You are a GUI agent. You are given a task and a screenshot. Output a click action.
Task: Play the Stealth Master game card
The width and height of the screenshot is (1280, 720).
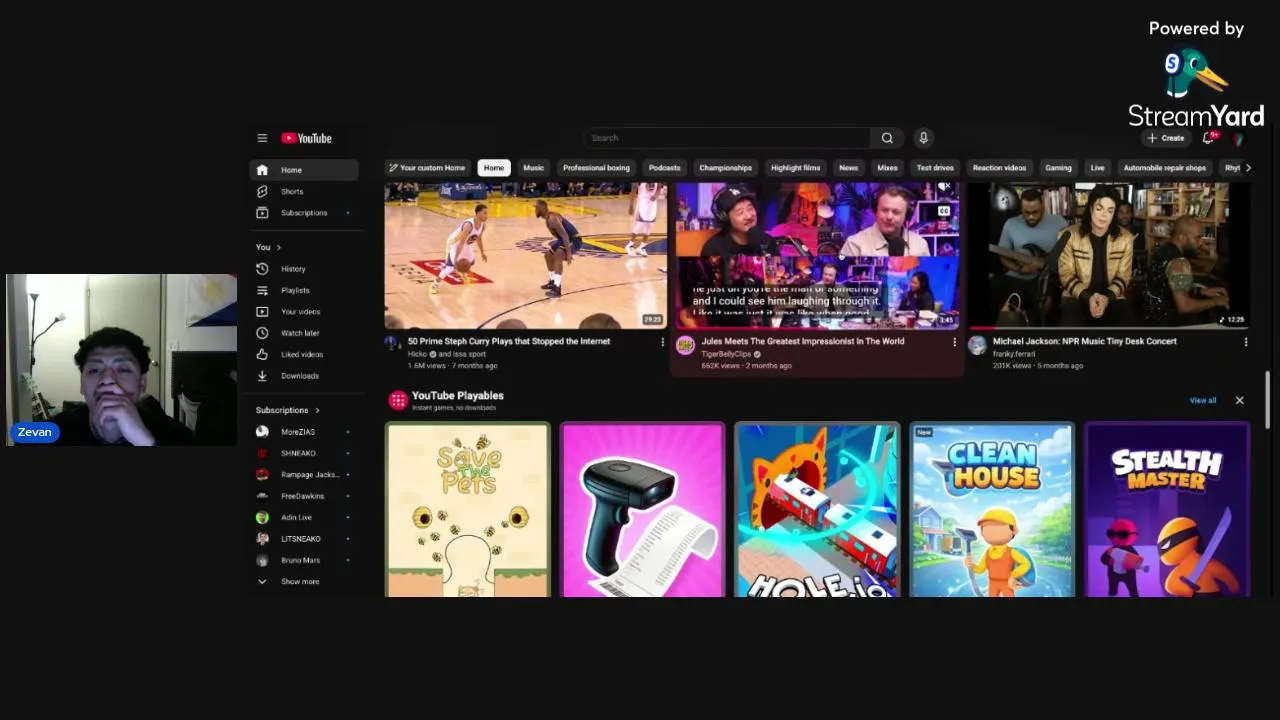pos(1167,510)
